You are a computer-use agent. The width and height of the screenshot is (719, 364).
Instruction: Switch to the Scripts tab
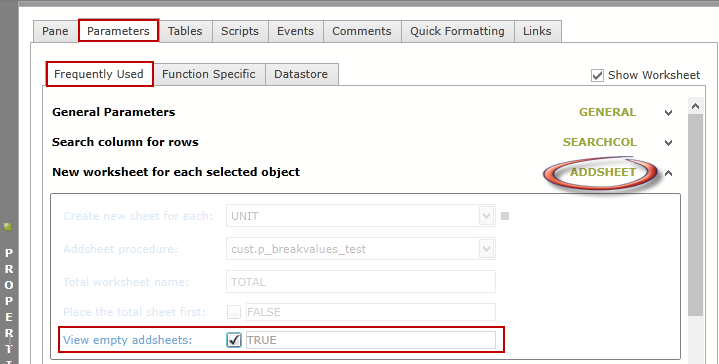[x=240, y=31]
